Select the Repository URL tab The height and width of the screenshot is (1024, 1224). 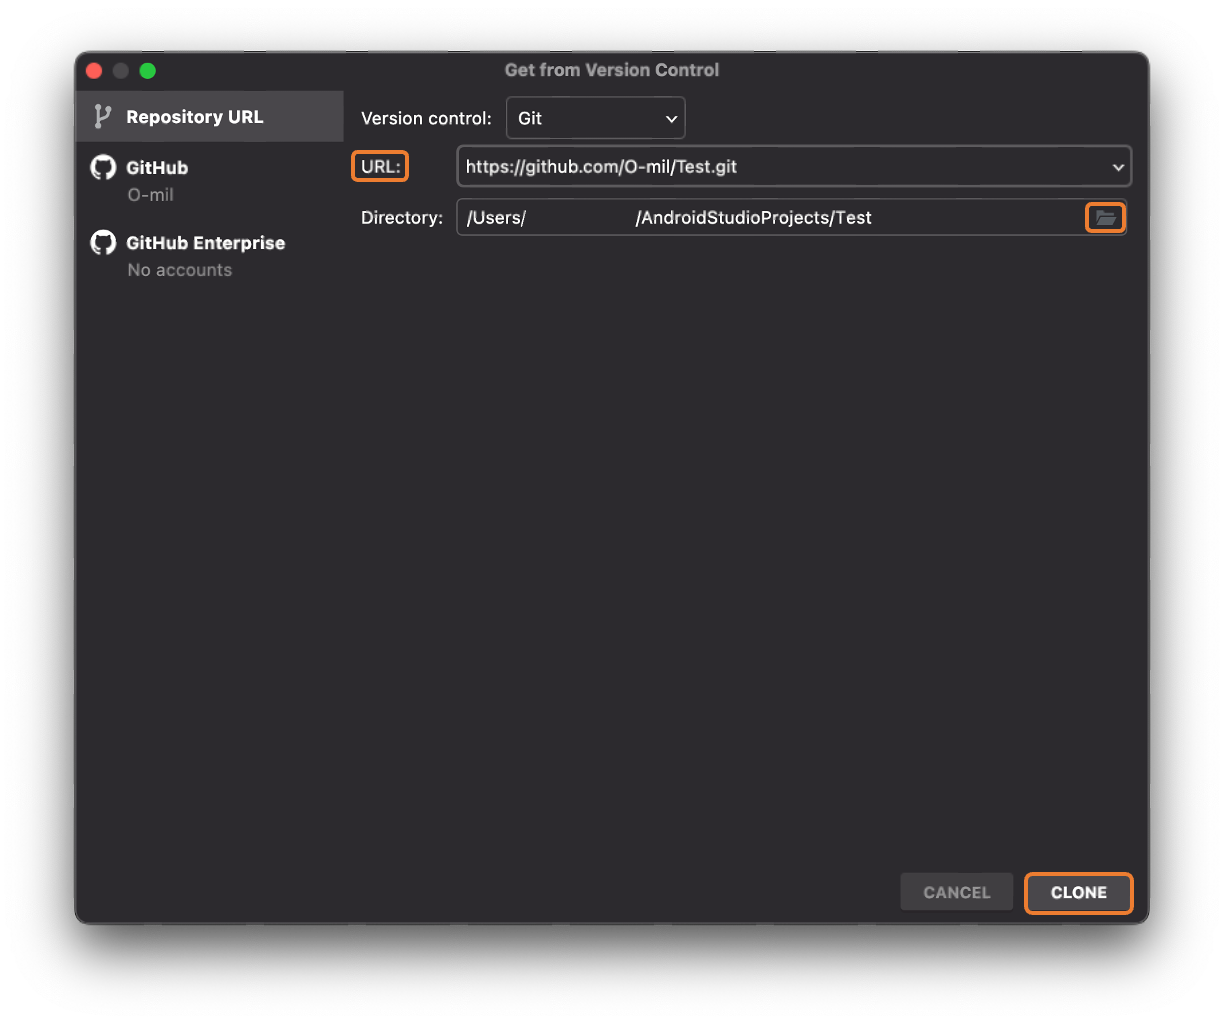pos(210,116)
